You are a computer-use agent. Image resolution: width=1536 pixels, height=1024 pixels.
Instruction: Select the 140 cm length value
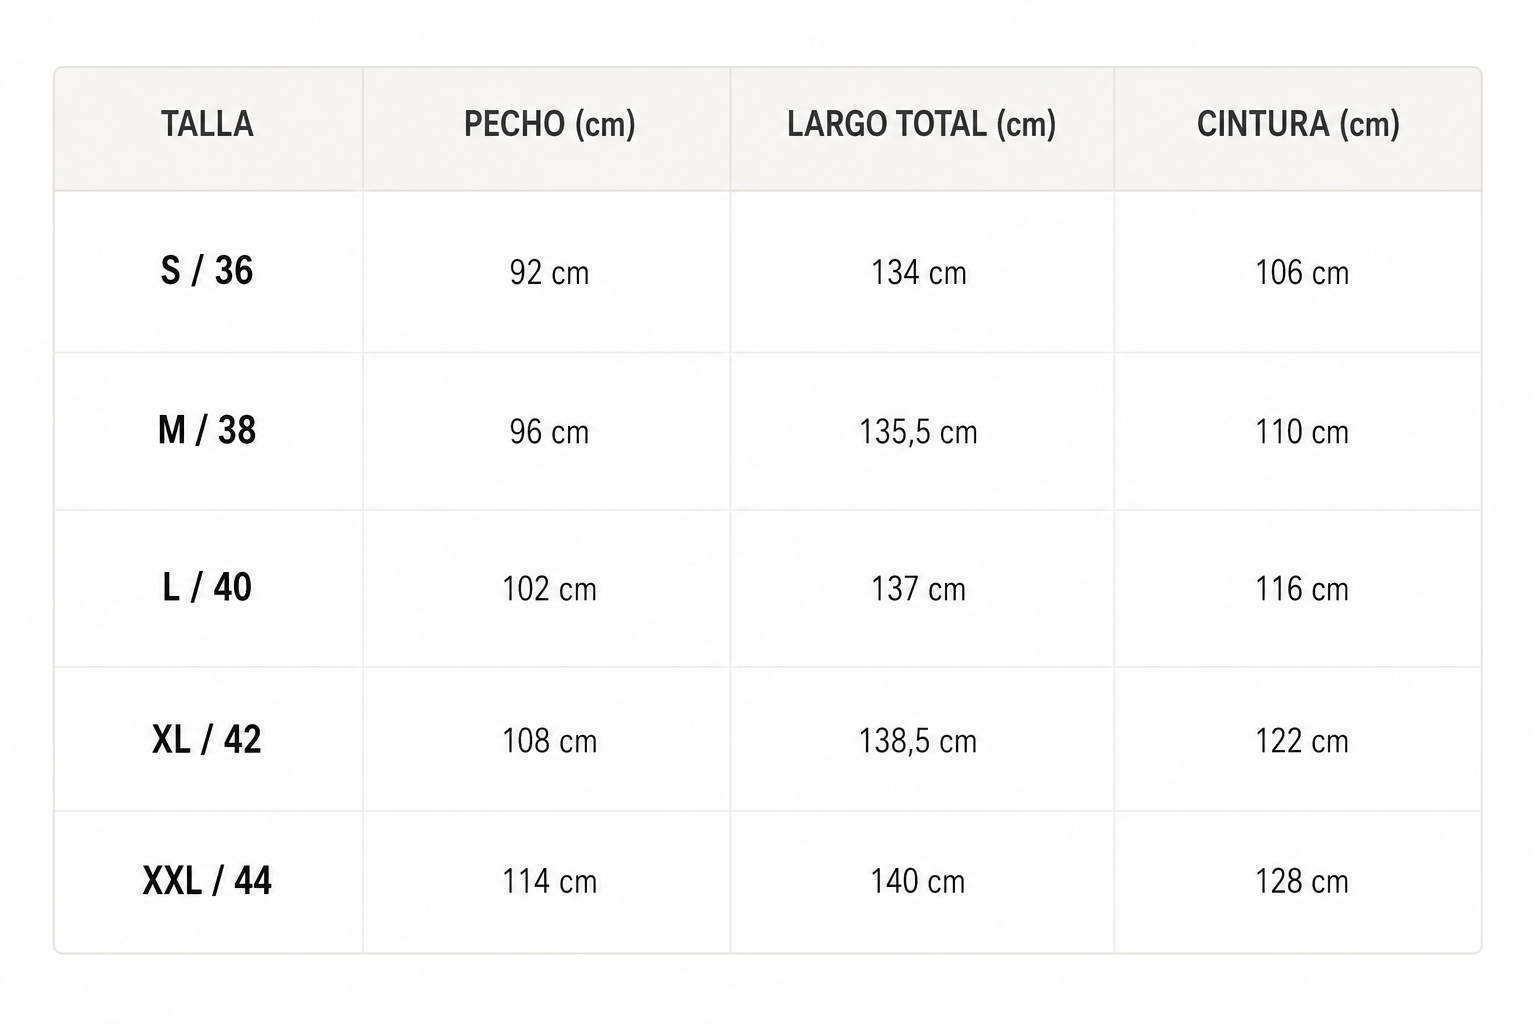[918, 881]
